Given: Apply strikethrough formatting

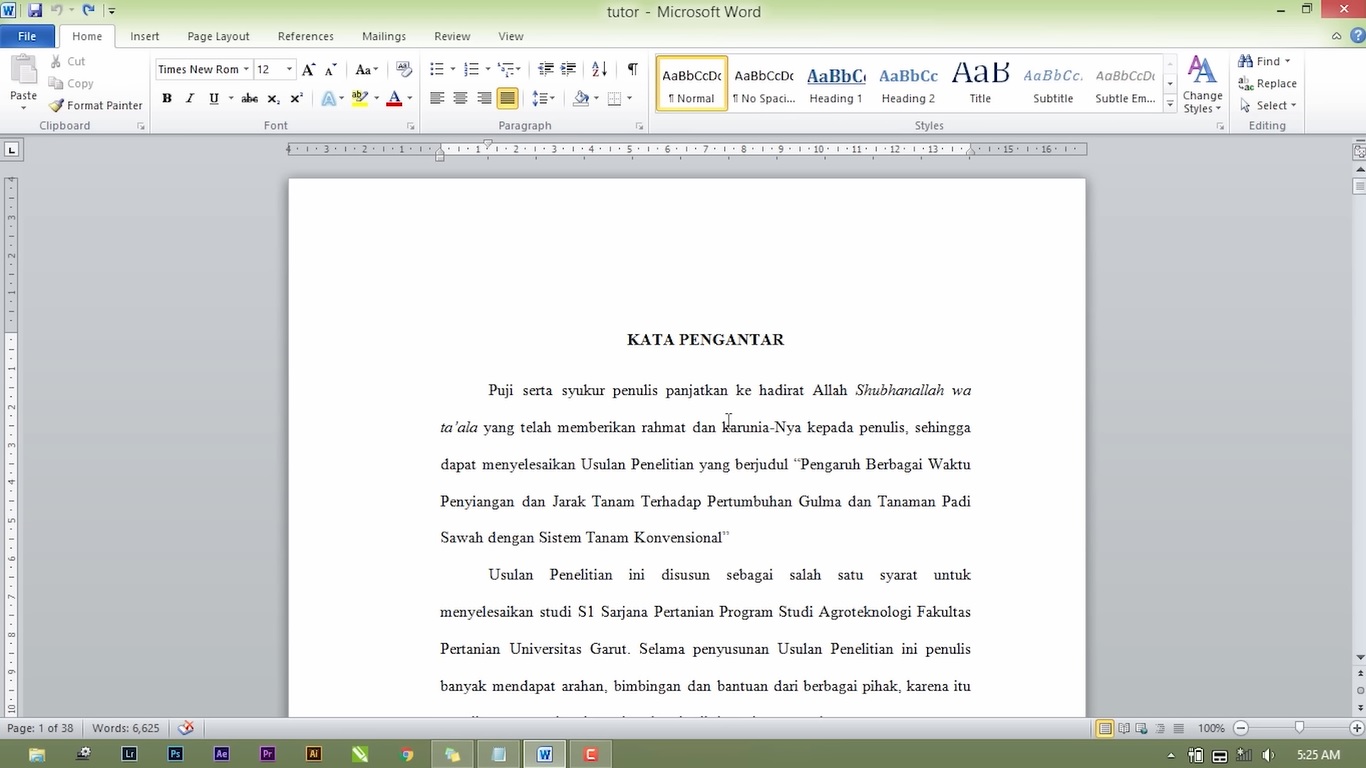Looking at the screenshot, I should point(250,98).
